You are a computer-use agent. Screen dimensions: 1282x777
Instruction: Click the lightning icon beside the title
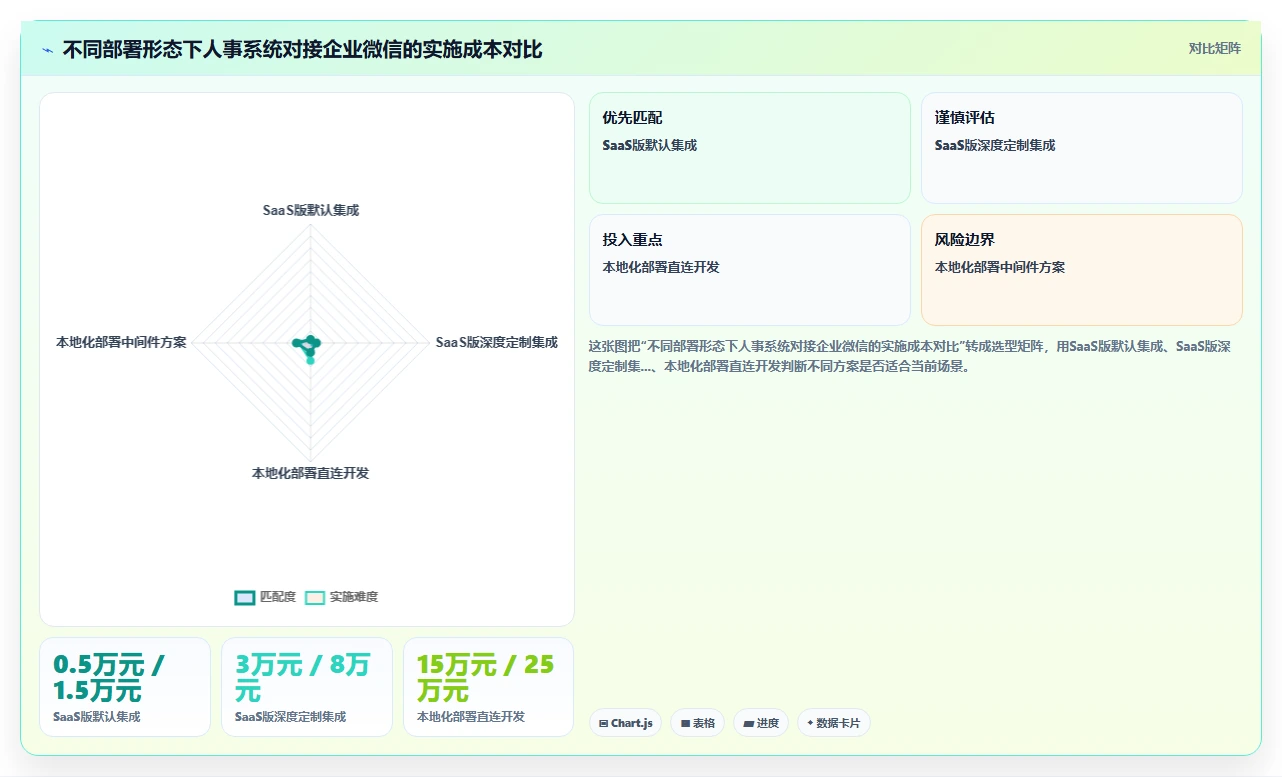click(47, 50)
